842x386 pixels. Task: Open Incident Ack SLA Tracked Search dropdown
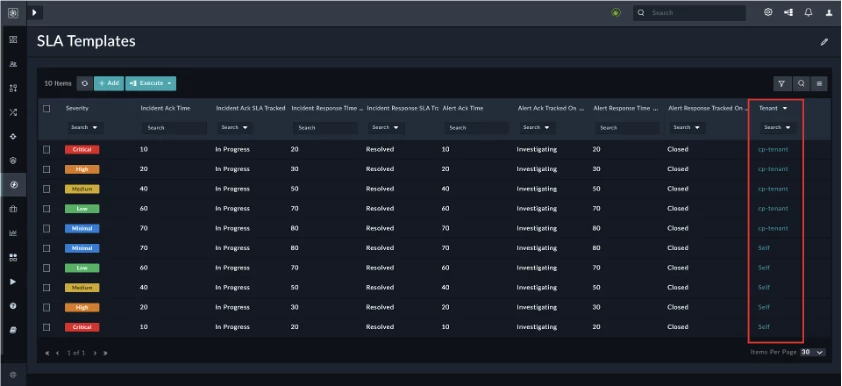point(235,128)
